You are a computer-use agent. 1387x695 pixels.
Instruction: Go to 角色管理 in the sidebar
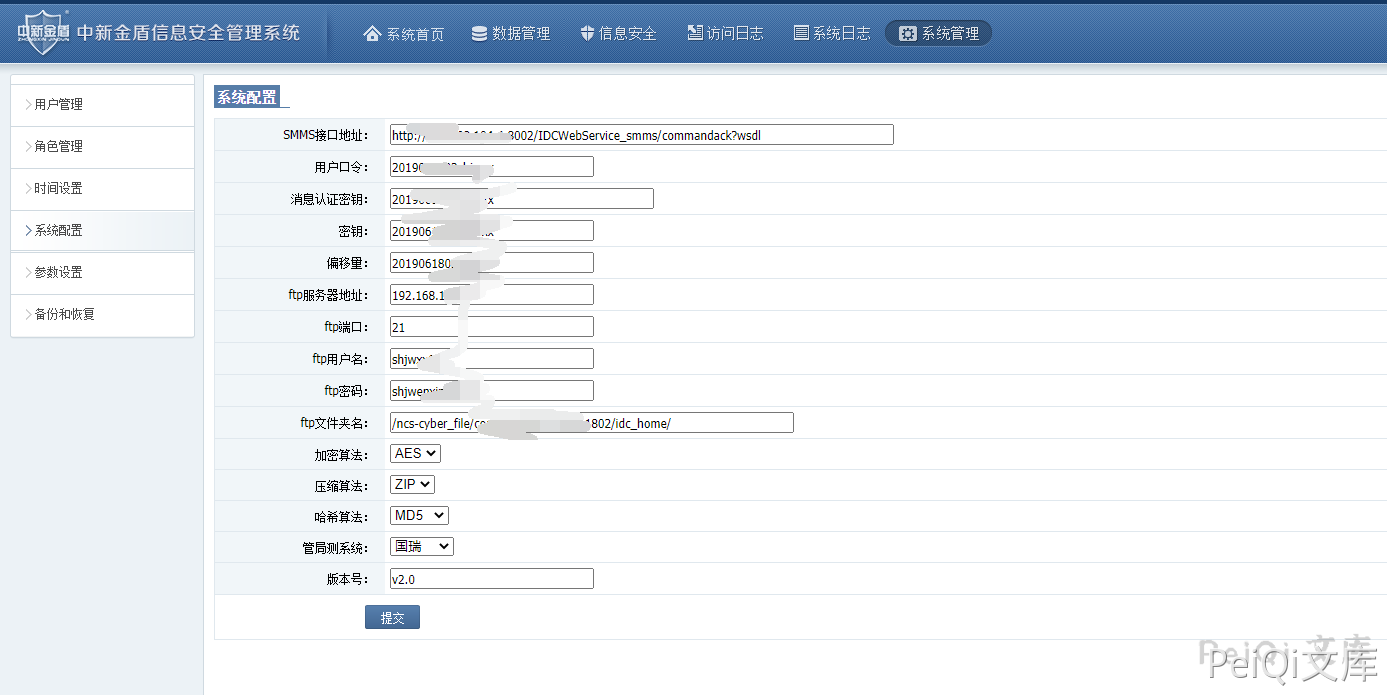point(102,147)
